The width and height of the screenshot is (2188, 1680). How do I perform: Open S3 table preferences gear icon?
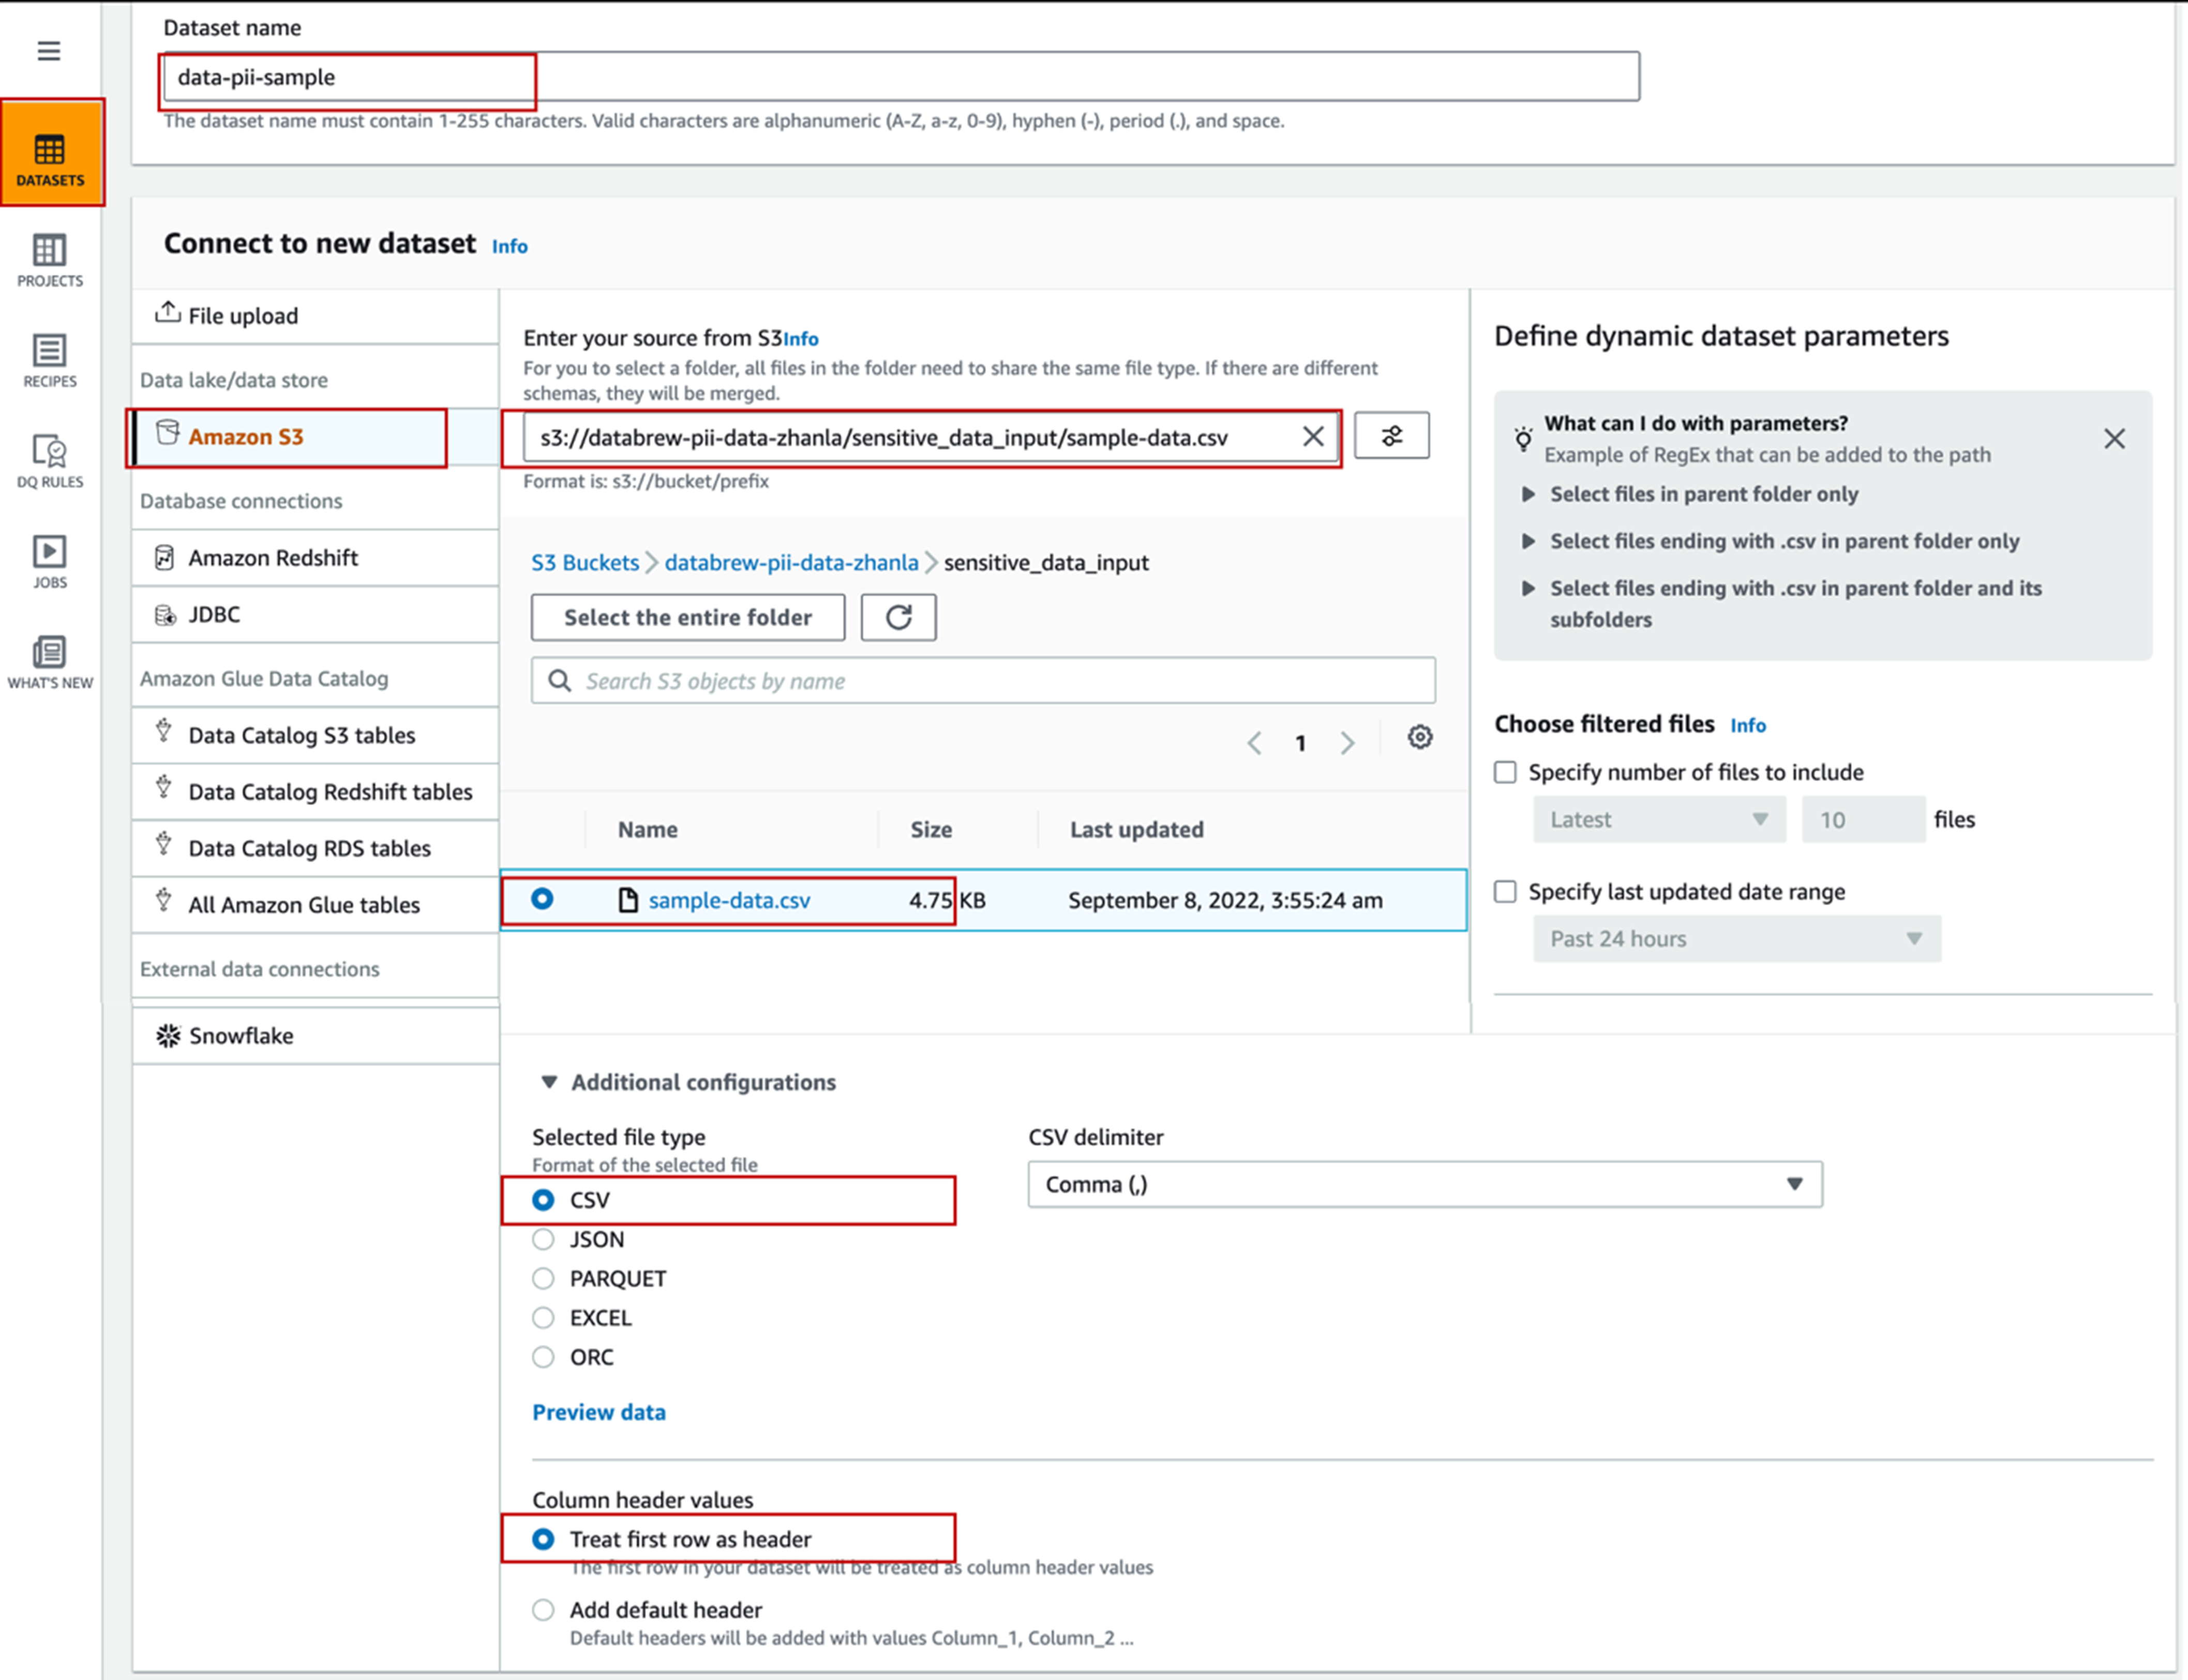point(1419,738)
